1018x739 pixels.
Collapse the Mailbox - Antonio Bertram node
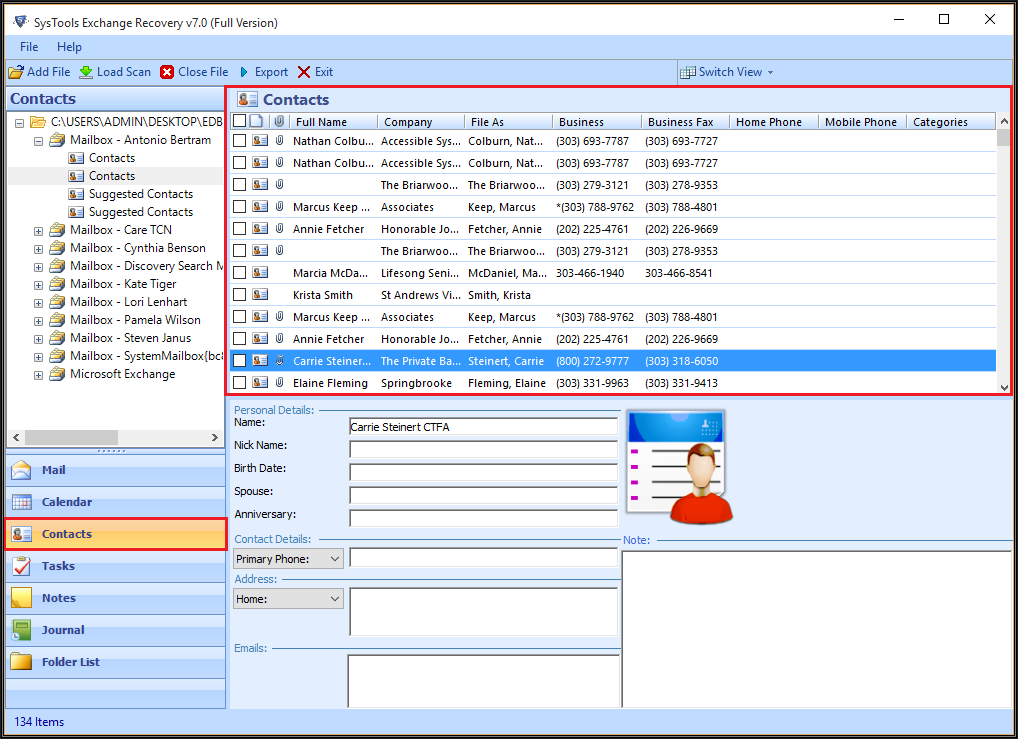38,141
